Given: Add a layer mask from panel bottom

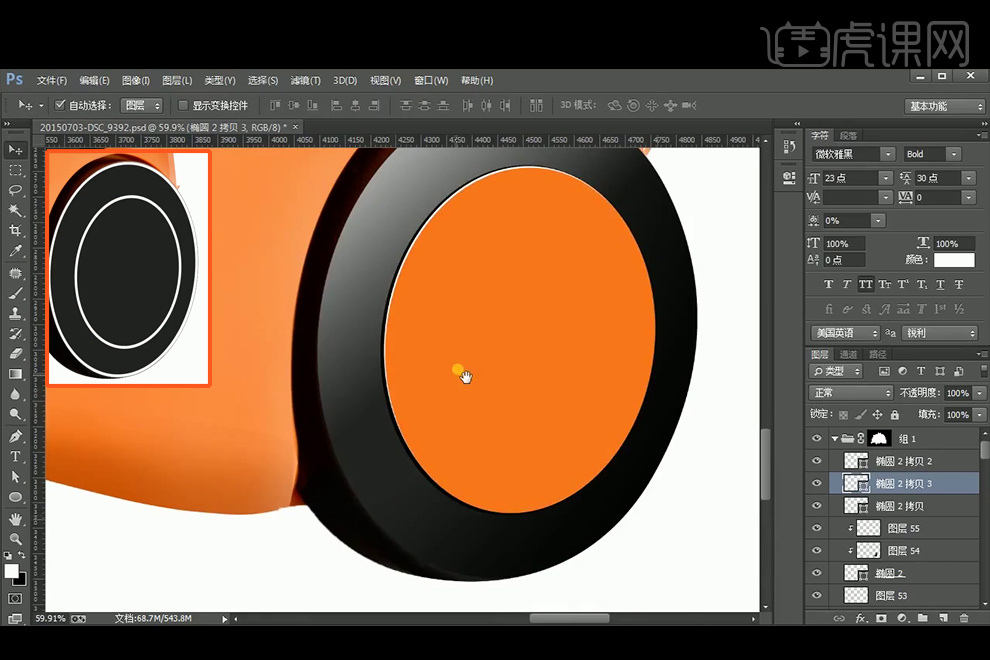Looking at the screenshot, I should click(881, 619).
